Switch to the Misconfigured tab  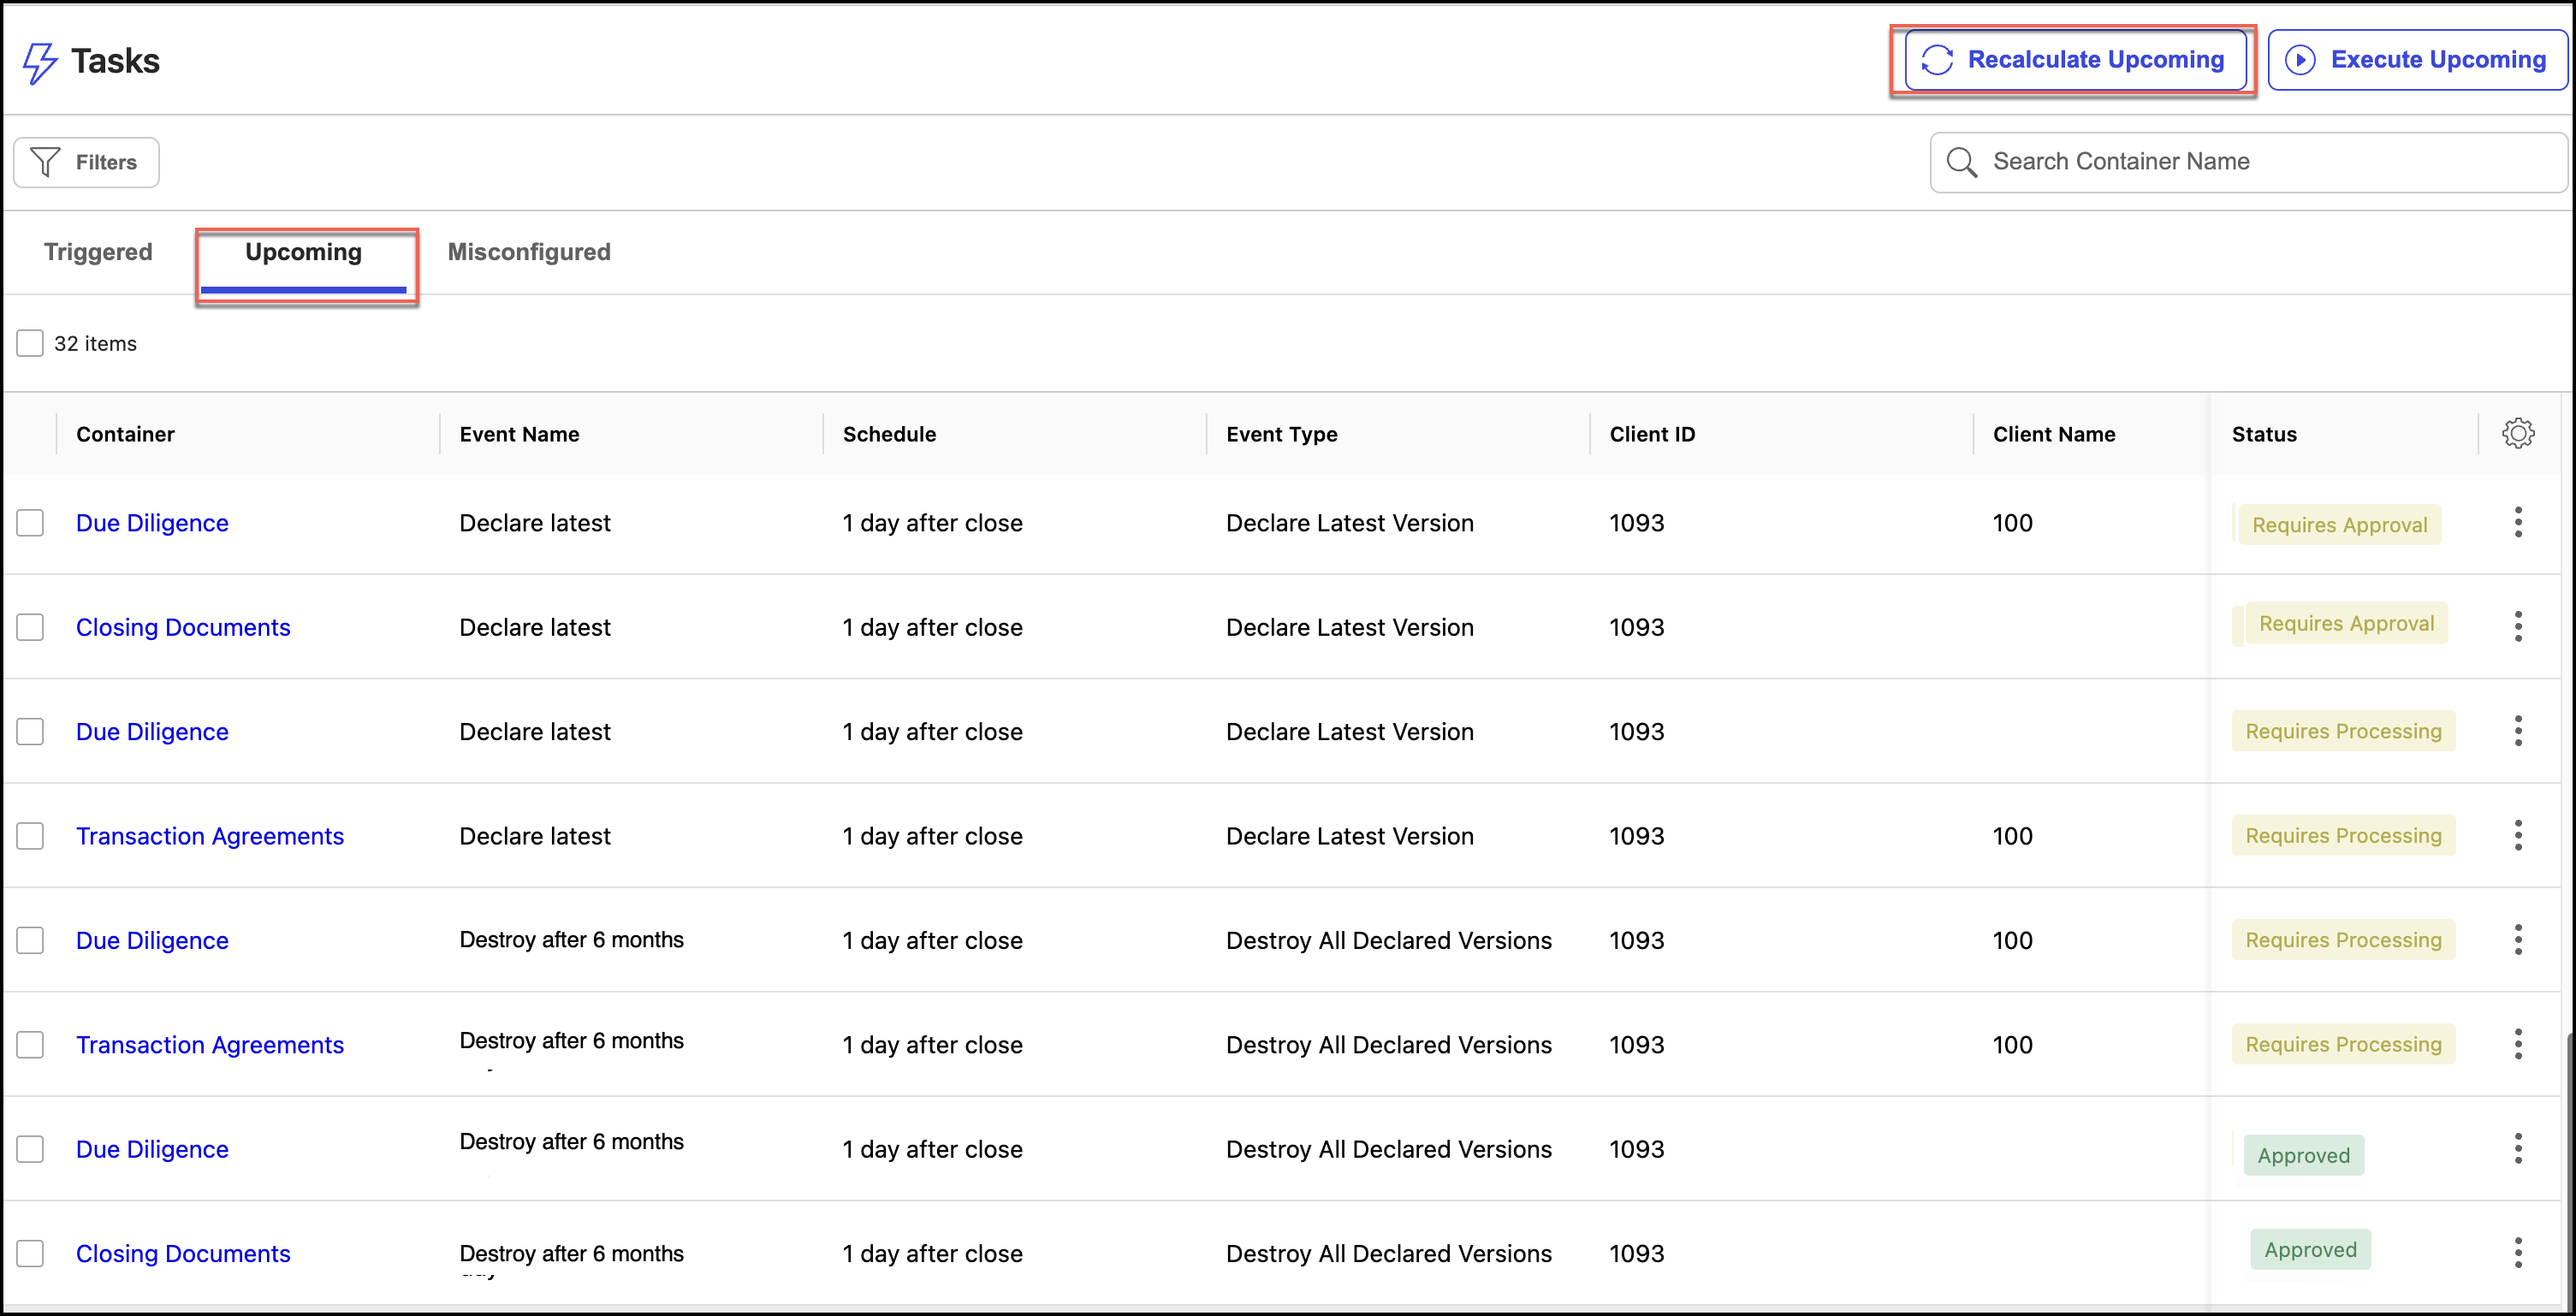pyautogui.click(x=528, y=252)
